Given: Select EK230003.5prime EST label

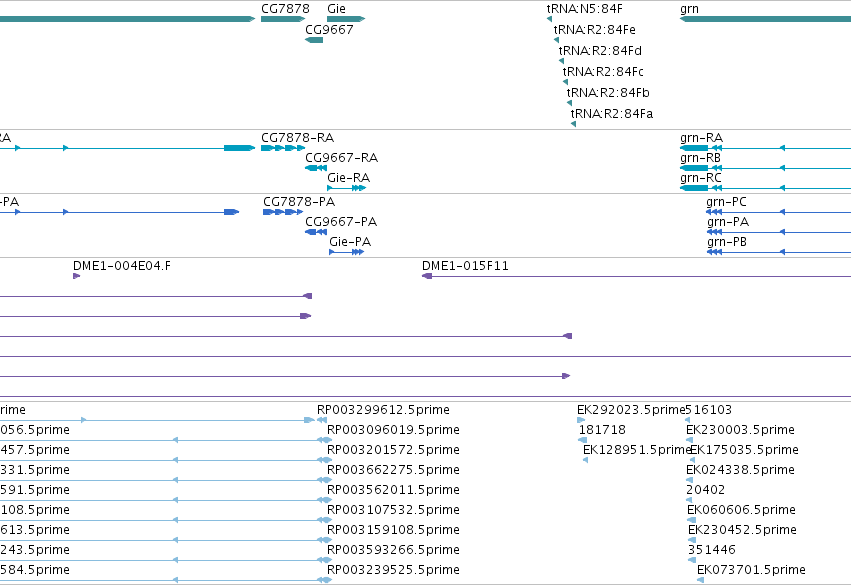Looking at the screenshot, I should 740,430.
